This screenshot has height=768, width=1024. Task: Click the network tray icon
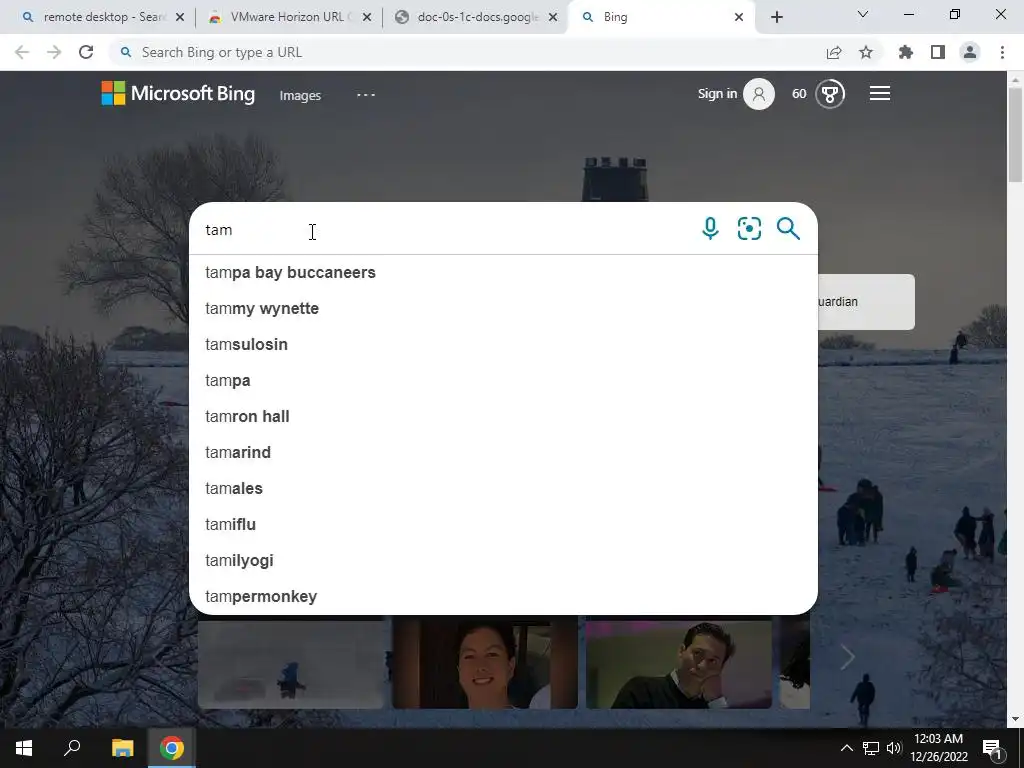click(871, 748)
